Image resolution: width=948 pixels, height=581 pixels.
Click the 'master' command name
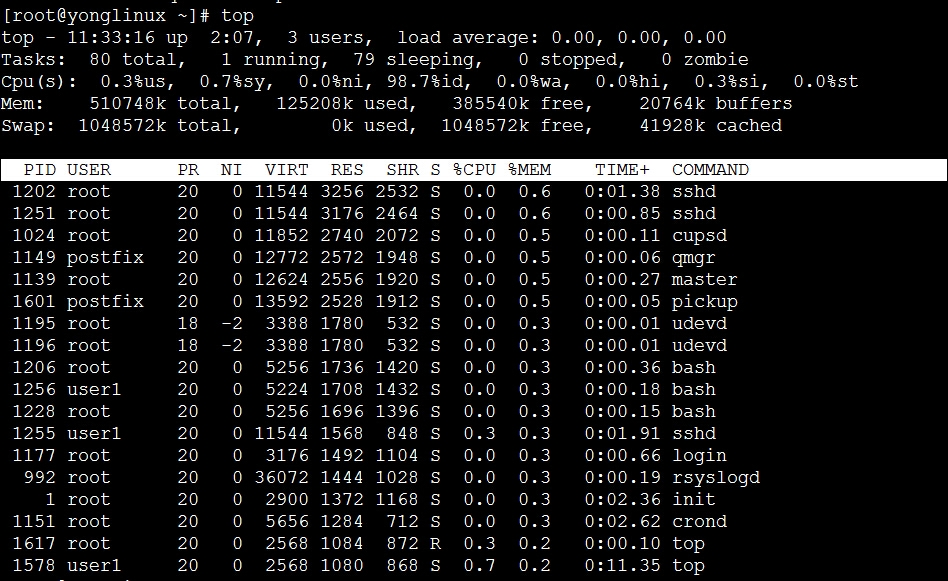705,280
